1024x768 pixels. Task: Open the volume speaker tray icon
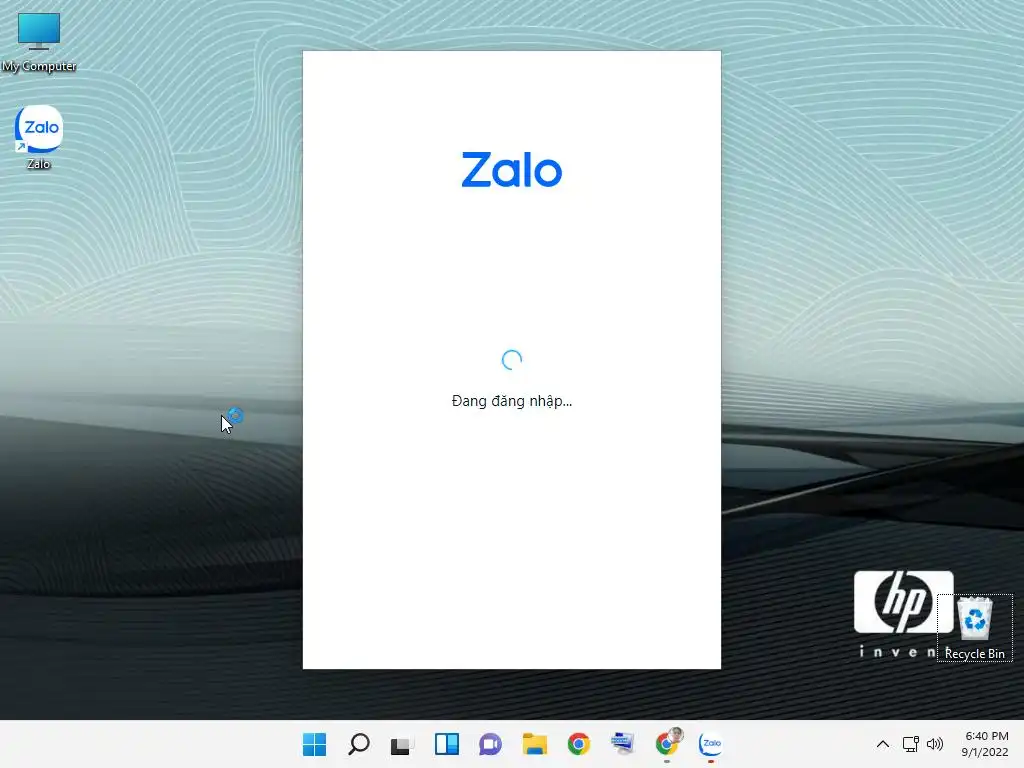(x=935, y=744)
